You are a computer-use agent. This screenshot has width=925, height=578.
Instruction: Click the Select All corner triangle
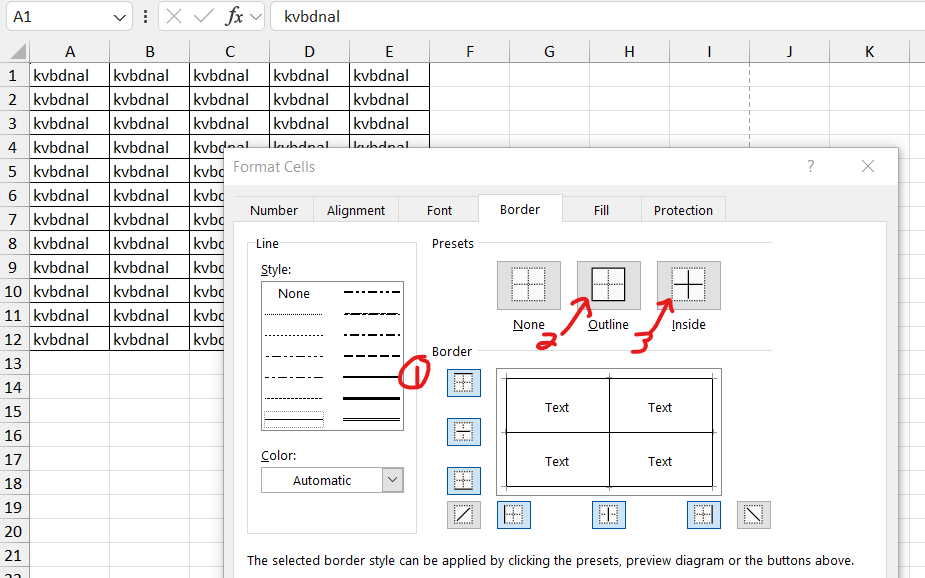(16, 51)
